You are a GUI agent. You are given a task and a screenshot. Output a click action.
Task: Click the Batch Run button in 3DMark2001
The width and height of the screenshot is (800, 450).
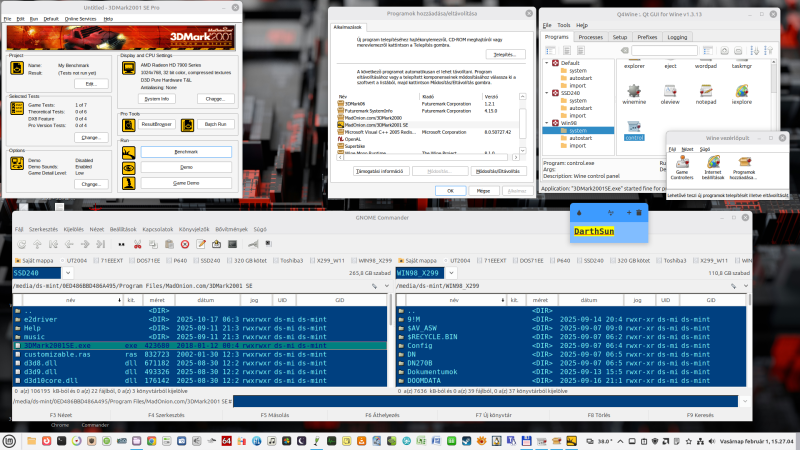pyautogui.click(x=215, y=124)
